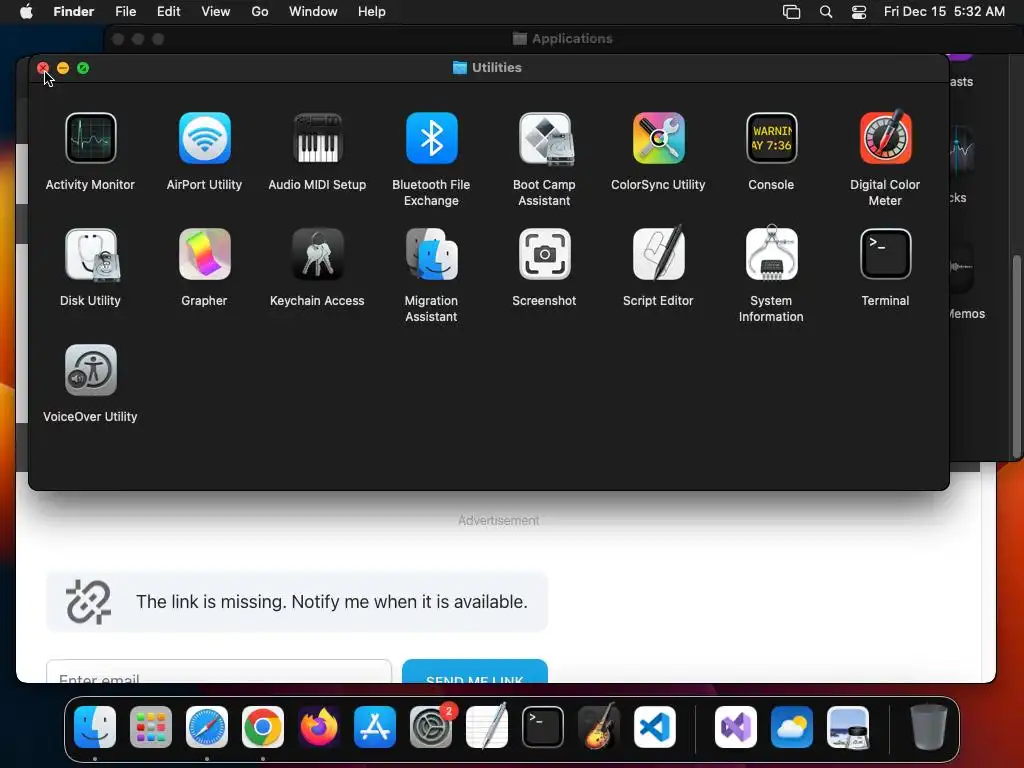Open the Terminal icon in Utilities
This screenshot has height=768, width=1024.
(x=885, y=254)
